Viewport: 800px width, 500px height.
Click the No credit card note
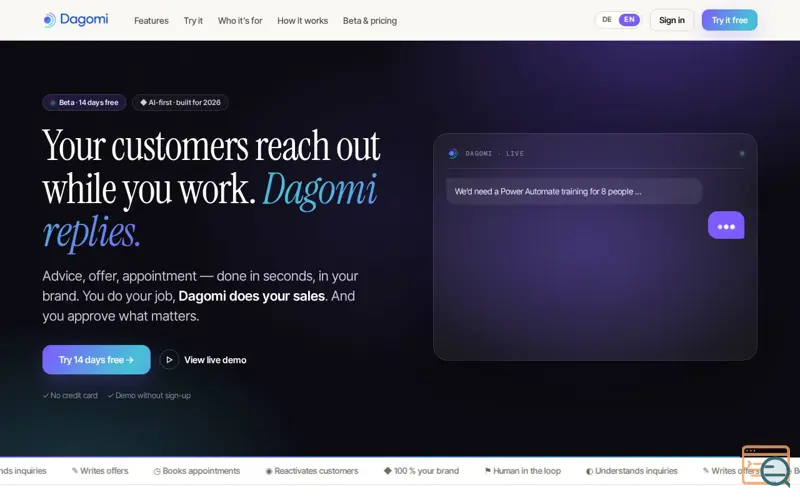coord(70,395)
